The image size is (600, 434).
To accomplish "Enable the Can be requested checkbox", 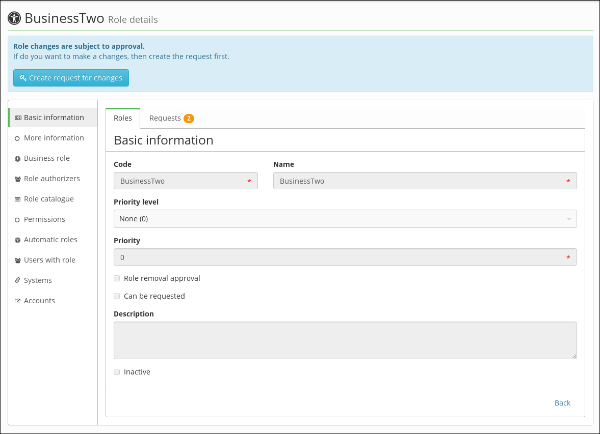I will coord(117,296).
